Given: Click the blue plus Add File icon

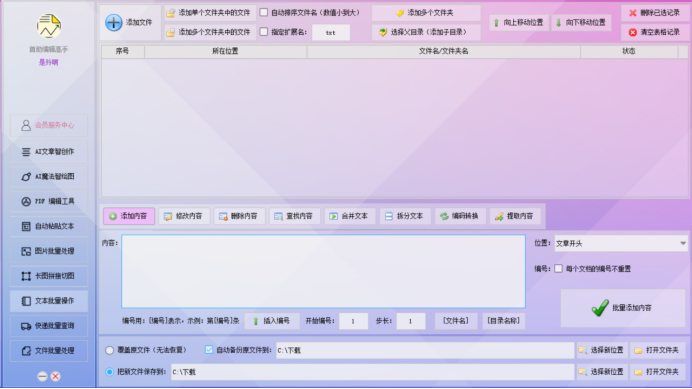Looking at the screenshot, I should [113, 23].
